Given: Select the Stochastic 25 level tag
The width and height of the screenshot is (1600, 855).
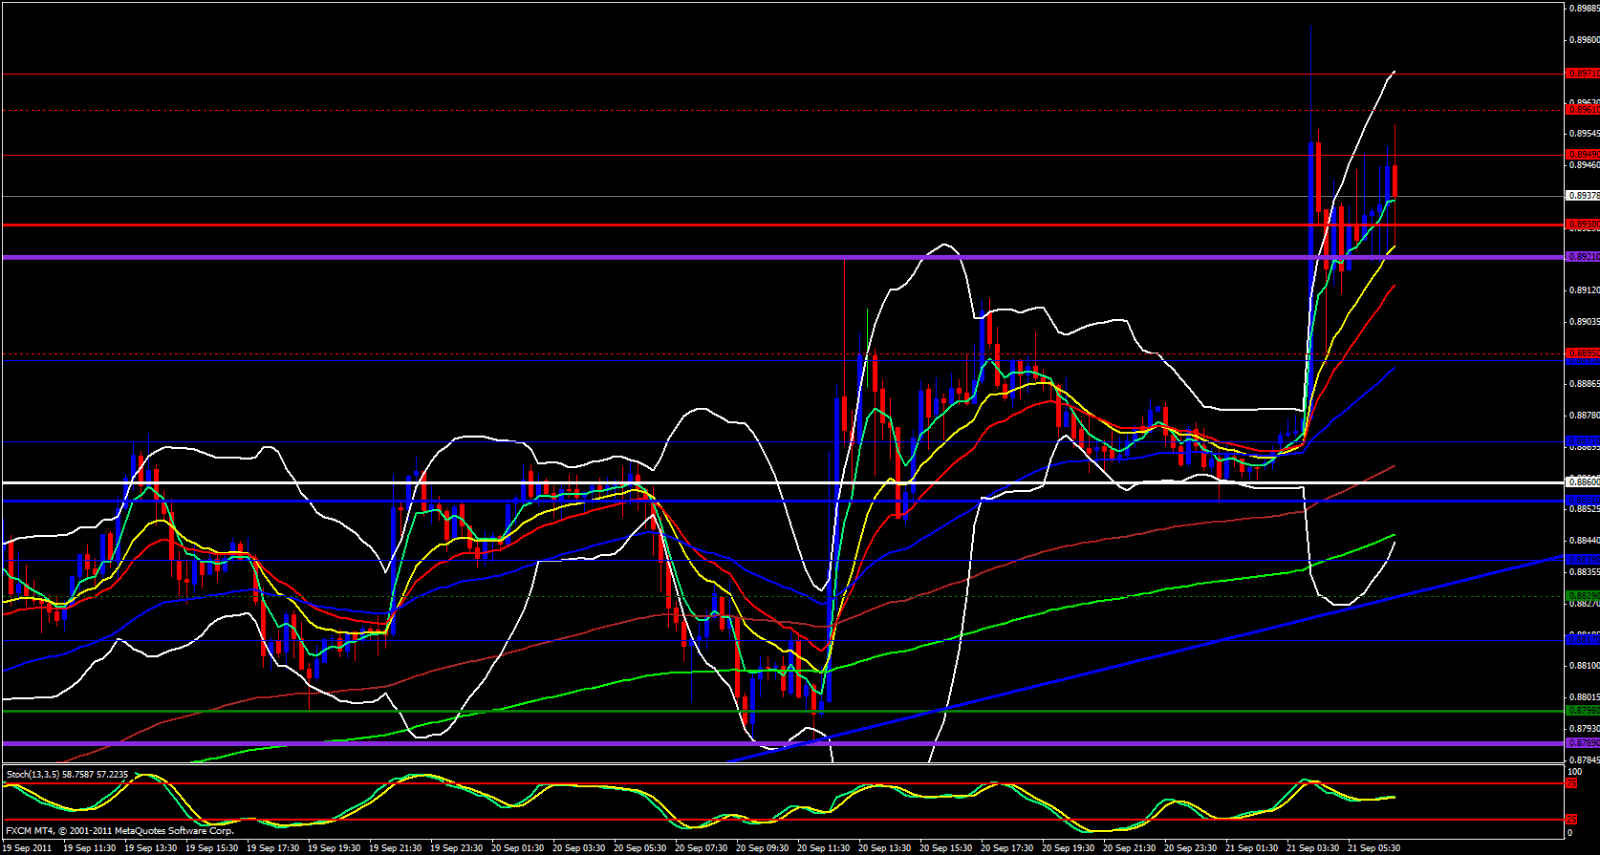Looking at the screenshot, I should pos(1573,819).
